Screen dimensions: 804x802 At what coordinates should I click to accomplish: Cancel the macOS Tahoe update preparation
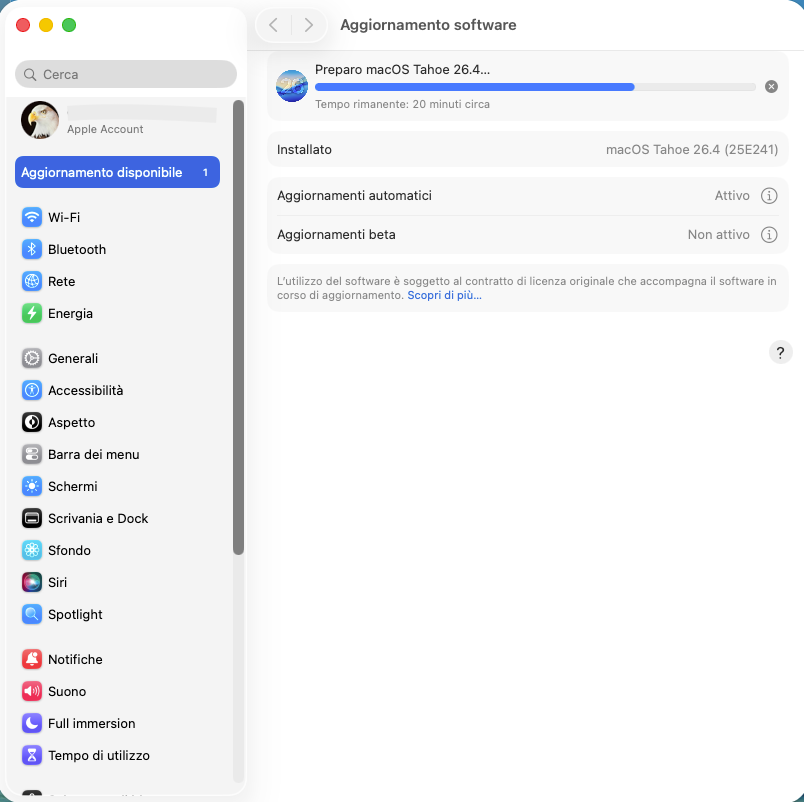click(x=771, y=87)
